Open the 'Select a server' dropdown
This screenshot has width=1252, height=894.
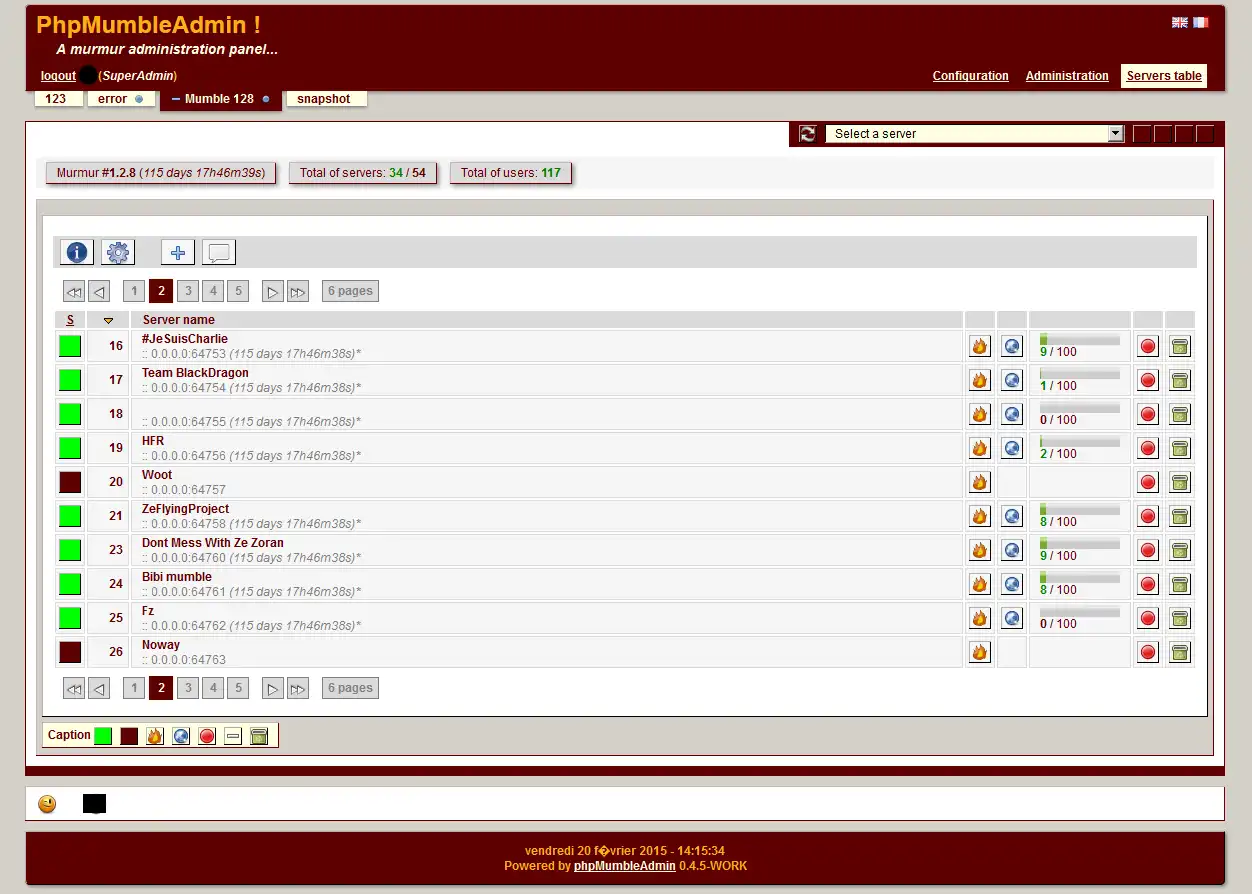coord(975,134)
